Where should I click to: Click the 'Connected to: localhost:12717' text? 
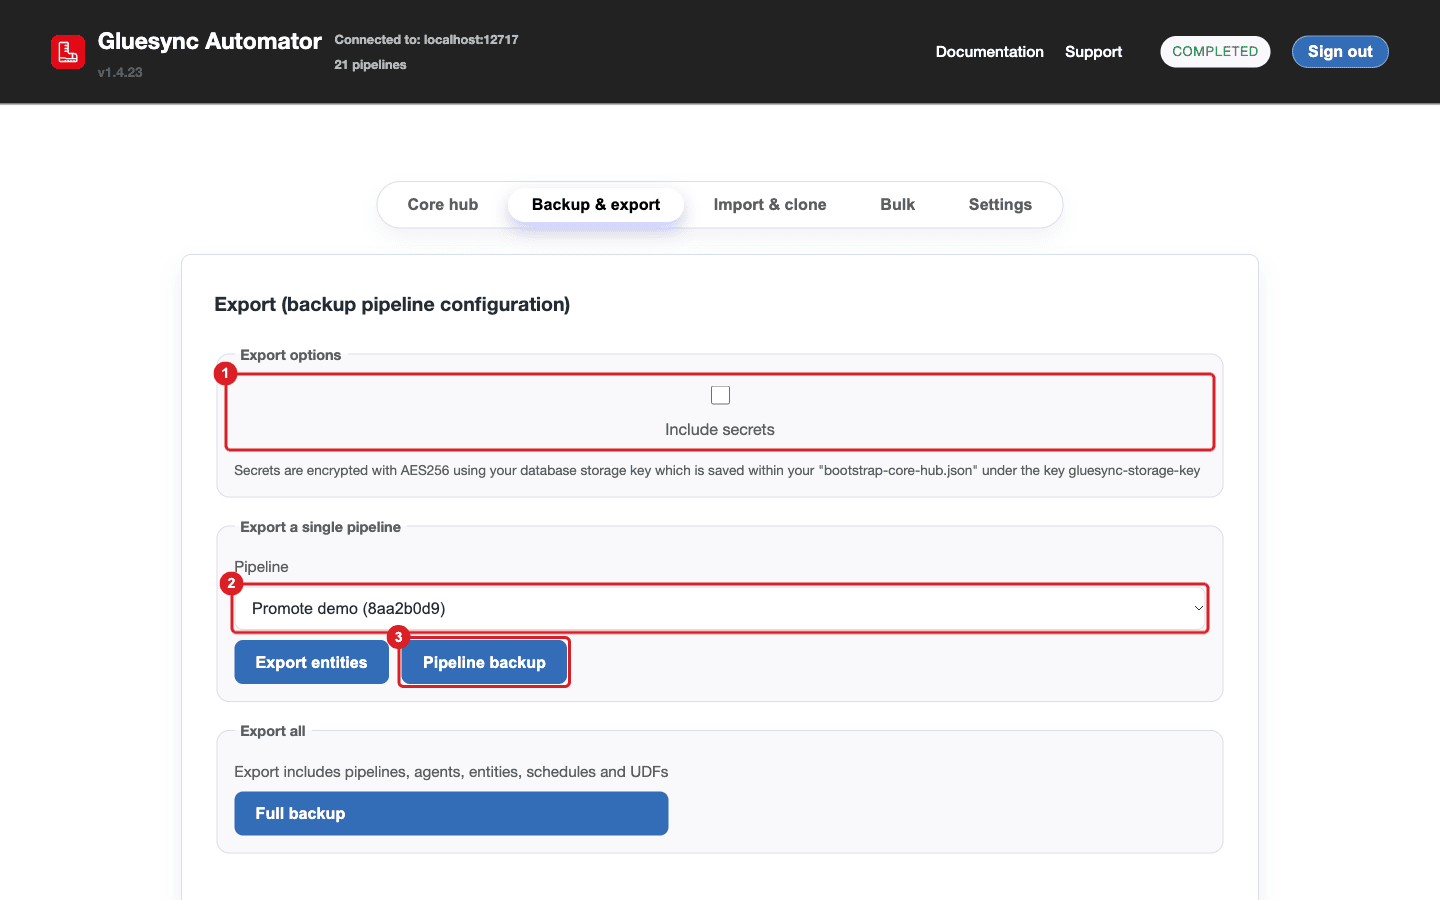coord(426,40)
